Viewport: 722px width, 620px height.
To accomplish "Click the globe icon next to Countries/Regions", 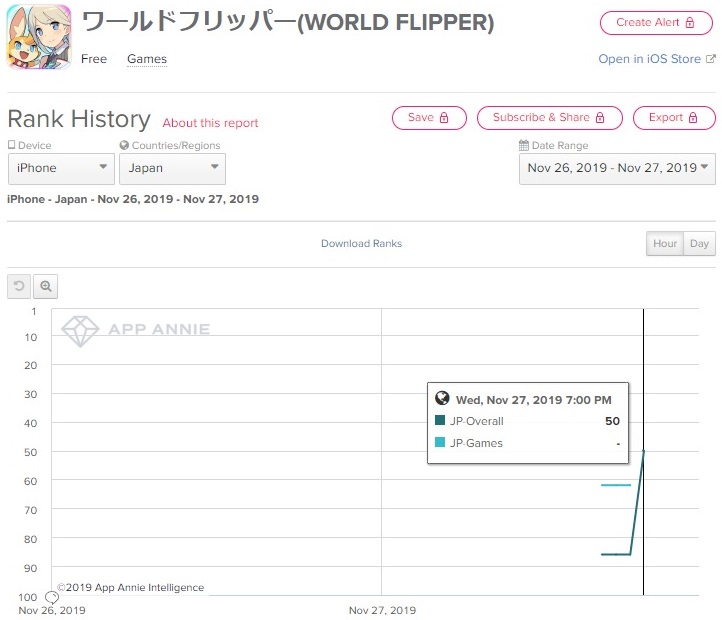I will (x=124, y=145).
